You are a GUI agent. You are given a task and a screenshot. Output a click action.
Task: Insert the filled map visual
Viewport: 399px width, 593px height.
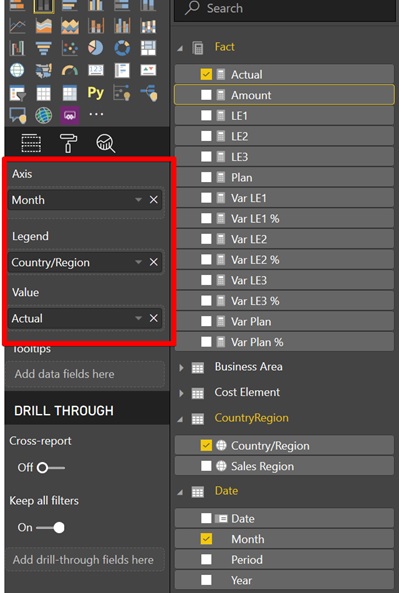click(43, 70)
